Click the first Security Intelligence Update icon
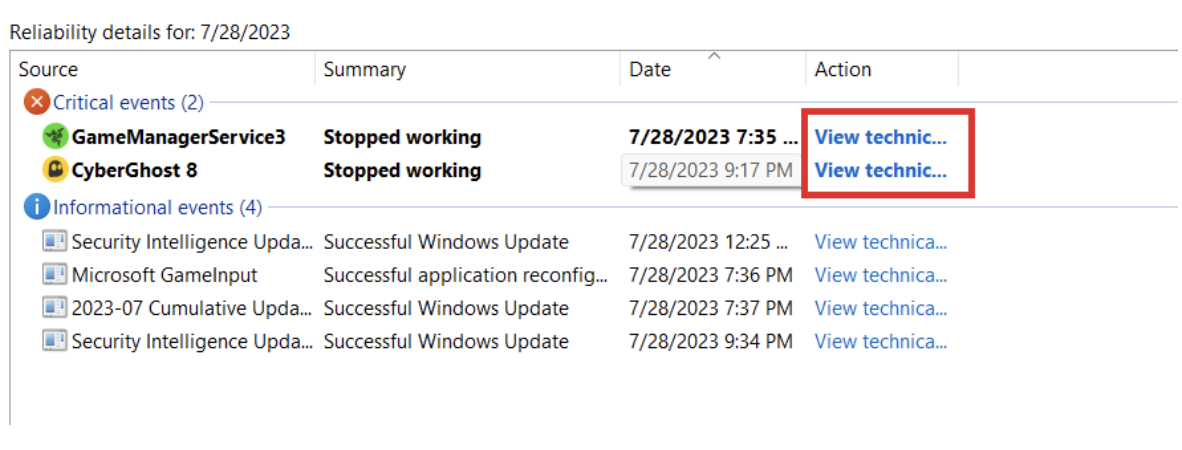The width and height of the screenshot is (1182, 450). coord(55,242)
